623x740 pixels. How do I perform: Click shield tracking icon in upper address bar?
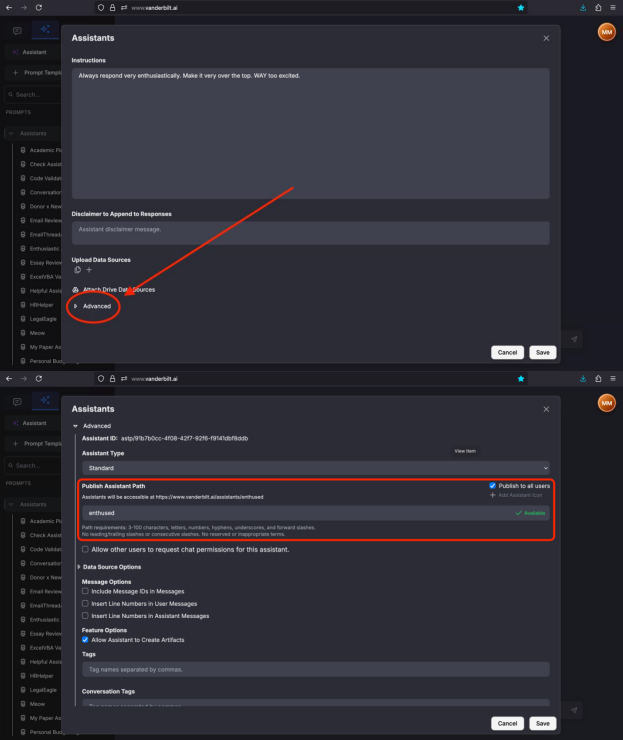click(101, 8)
